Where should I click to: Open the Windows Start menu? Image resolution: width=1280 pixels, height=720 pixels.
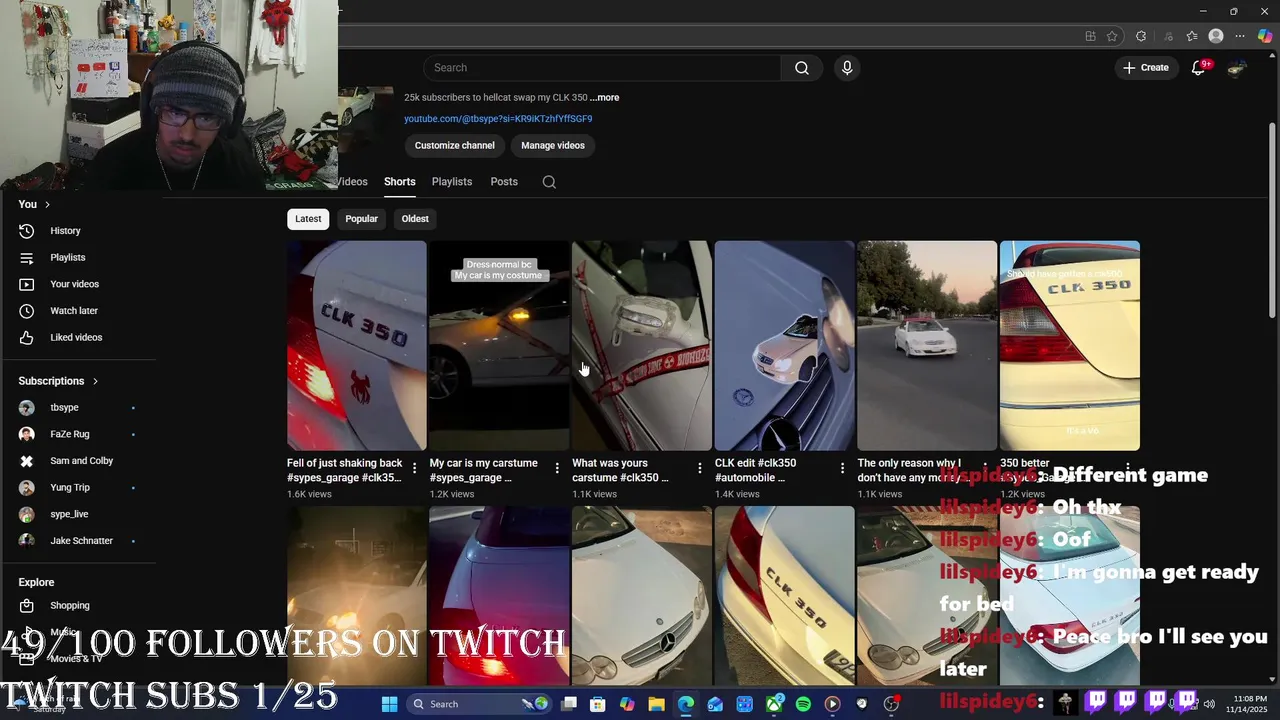(x=390, y=704)
